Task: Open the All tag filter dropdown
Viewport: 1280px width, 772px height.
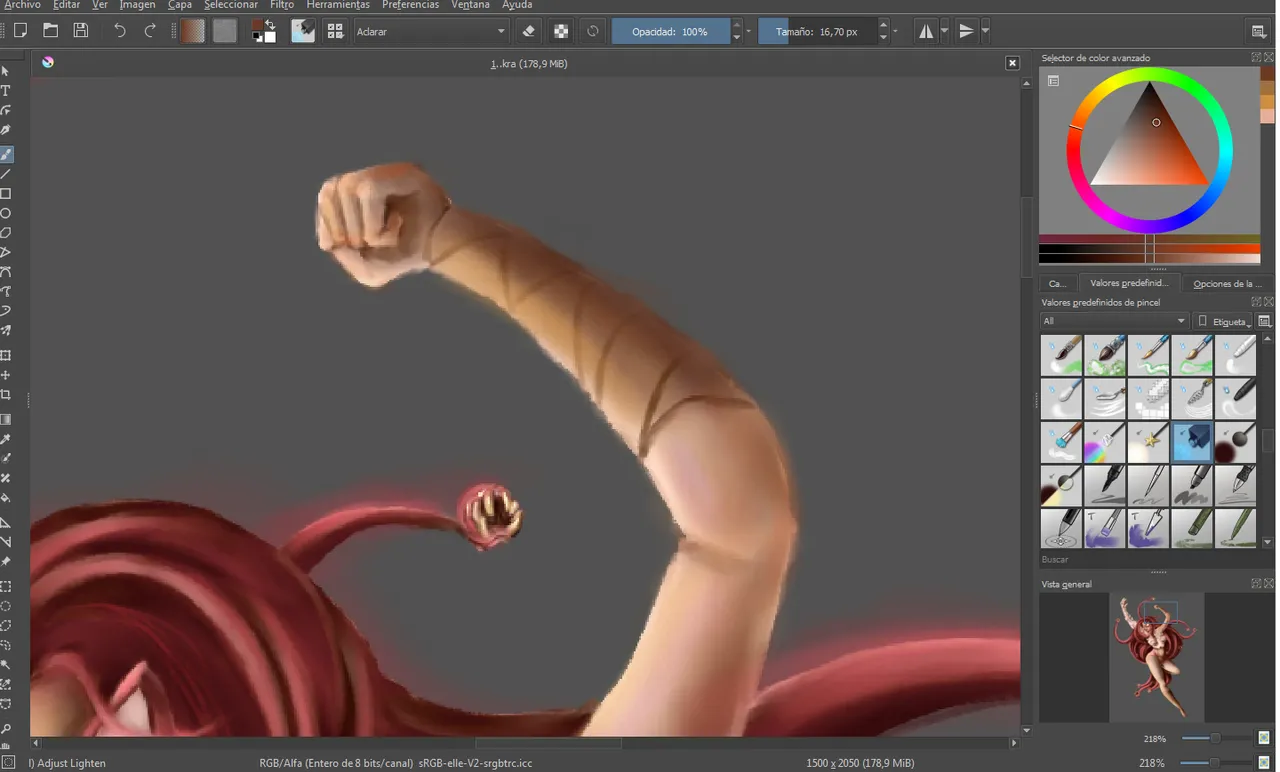Action: tap(1113, 321)
